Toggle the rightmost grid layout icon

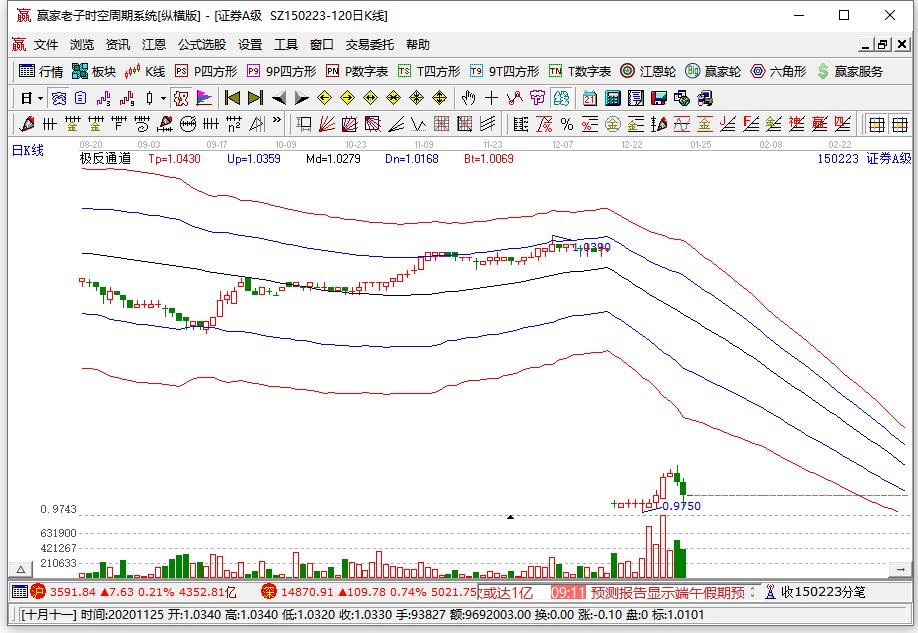(900, 124)
